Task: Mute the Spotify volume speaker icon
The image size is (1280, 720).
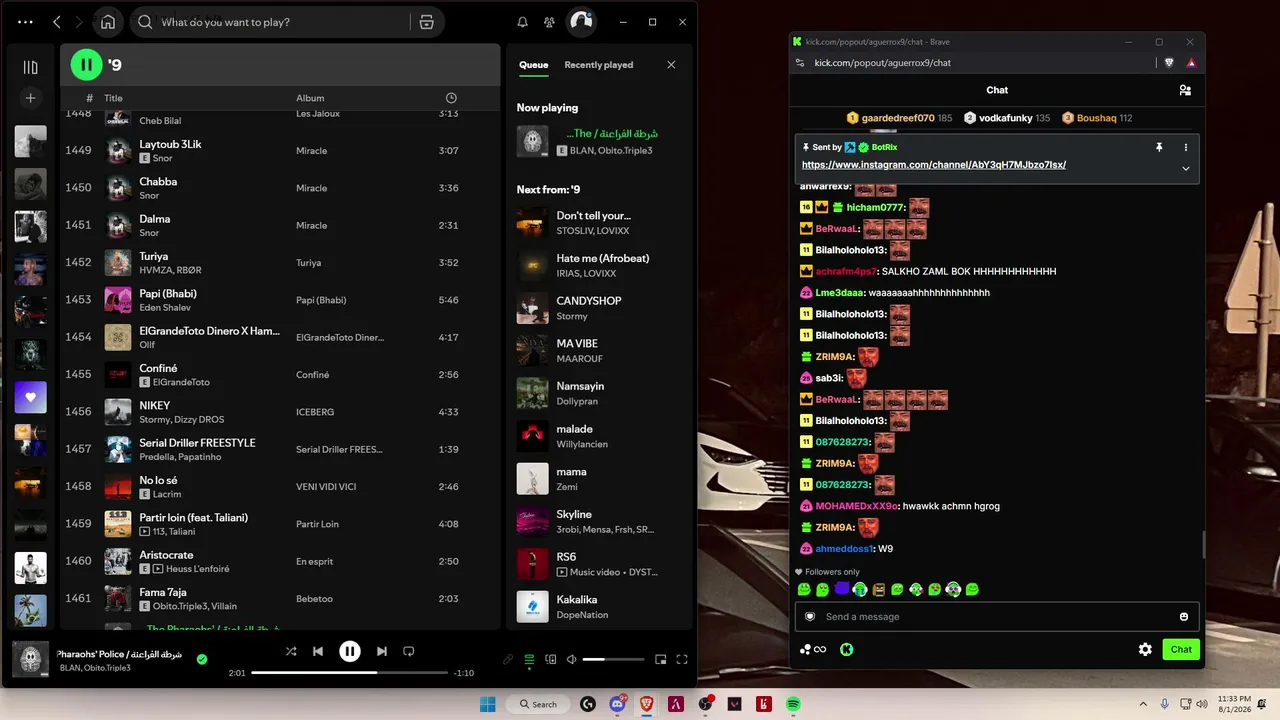Action: [571, 659]
